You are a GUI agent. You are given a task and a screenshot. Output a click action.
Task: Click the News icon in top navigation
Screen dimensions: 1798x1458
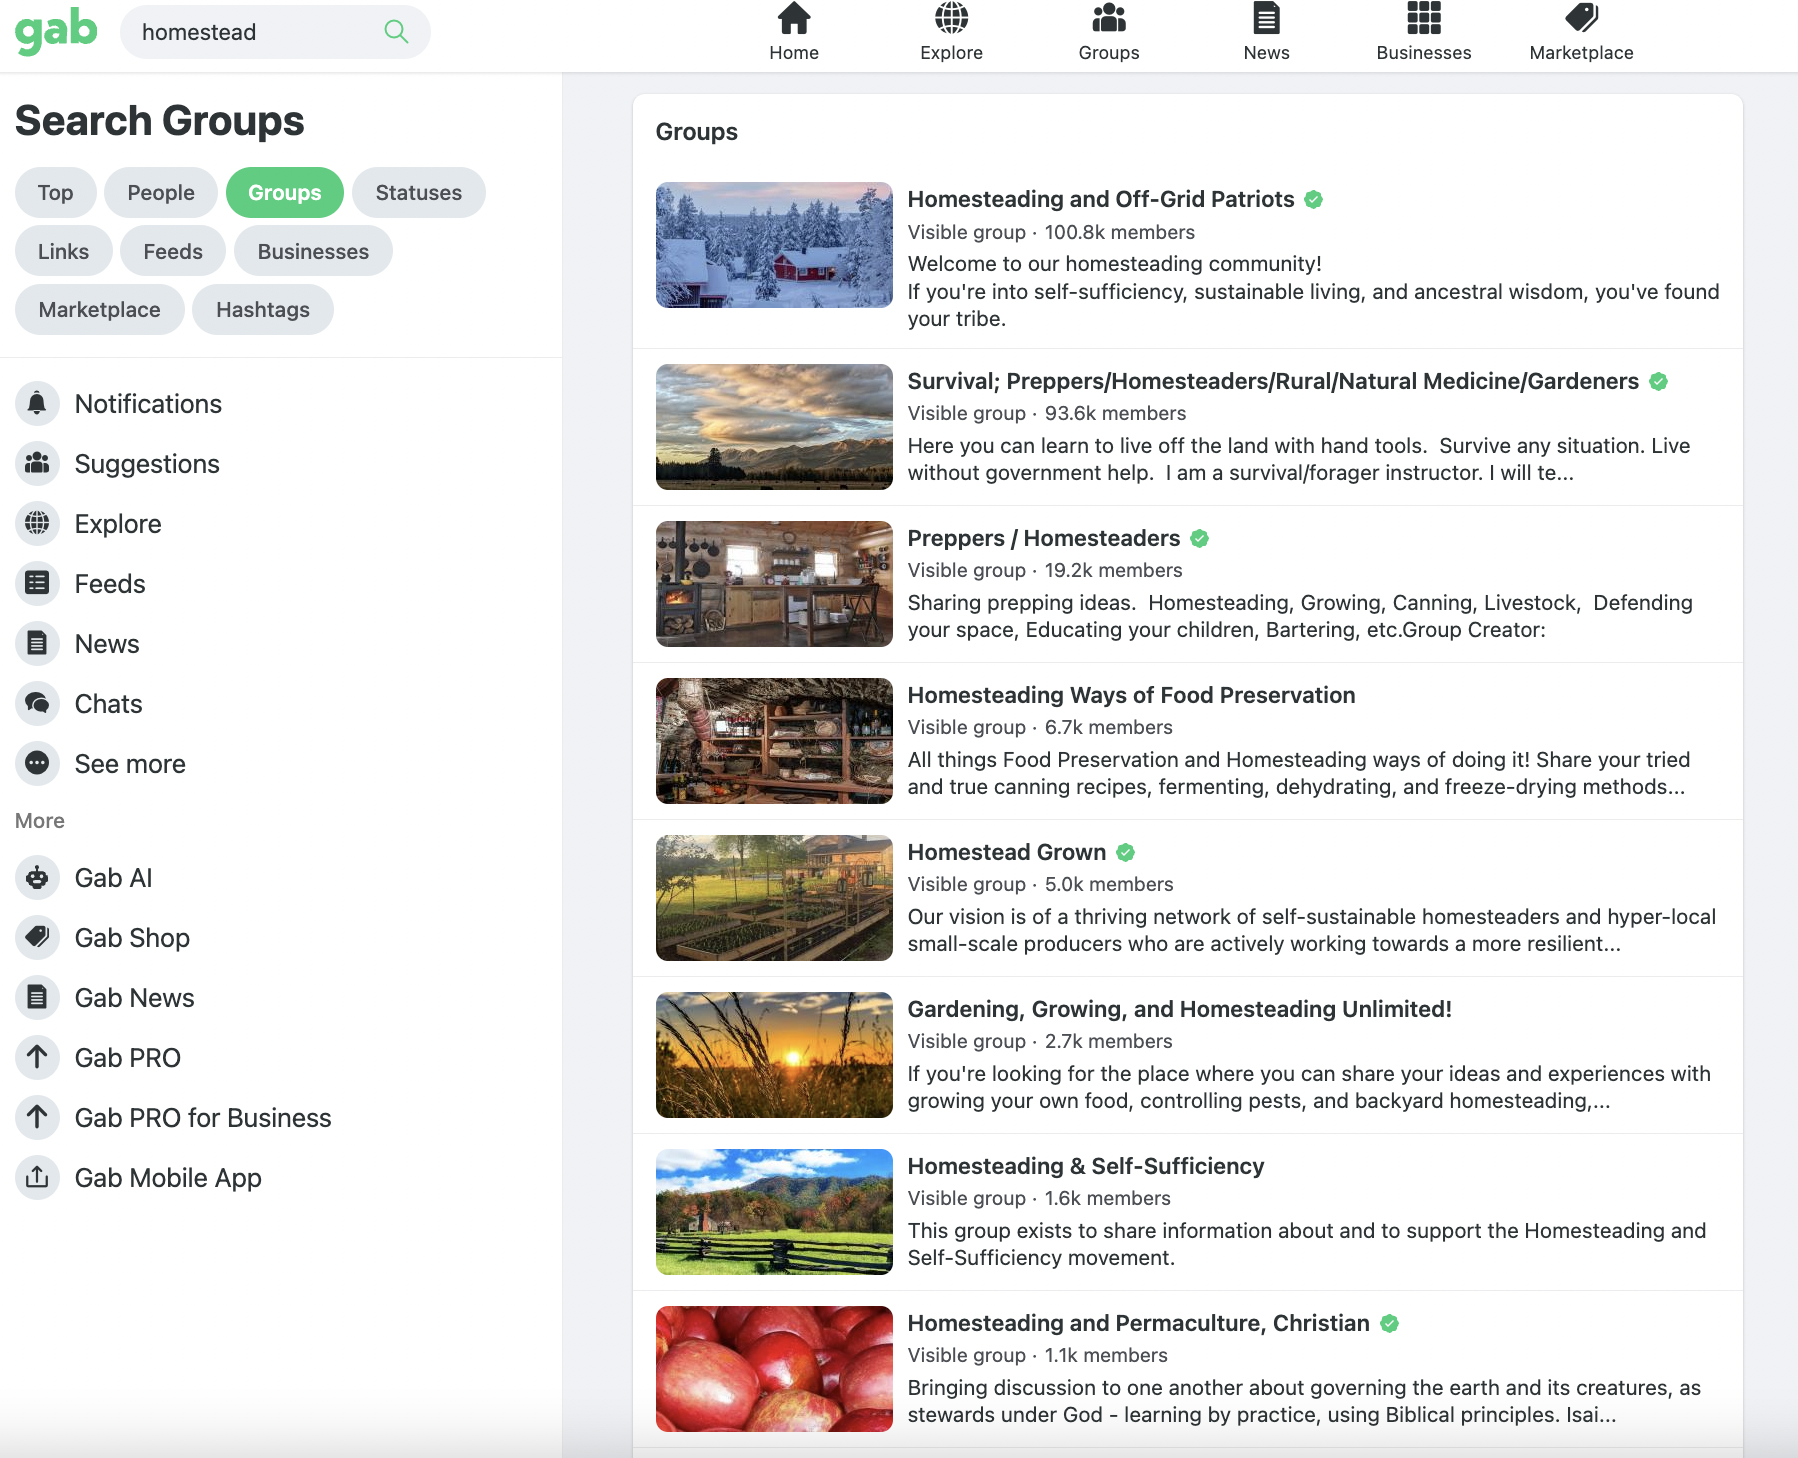1265,18
